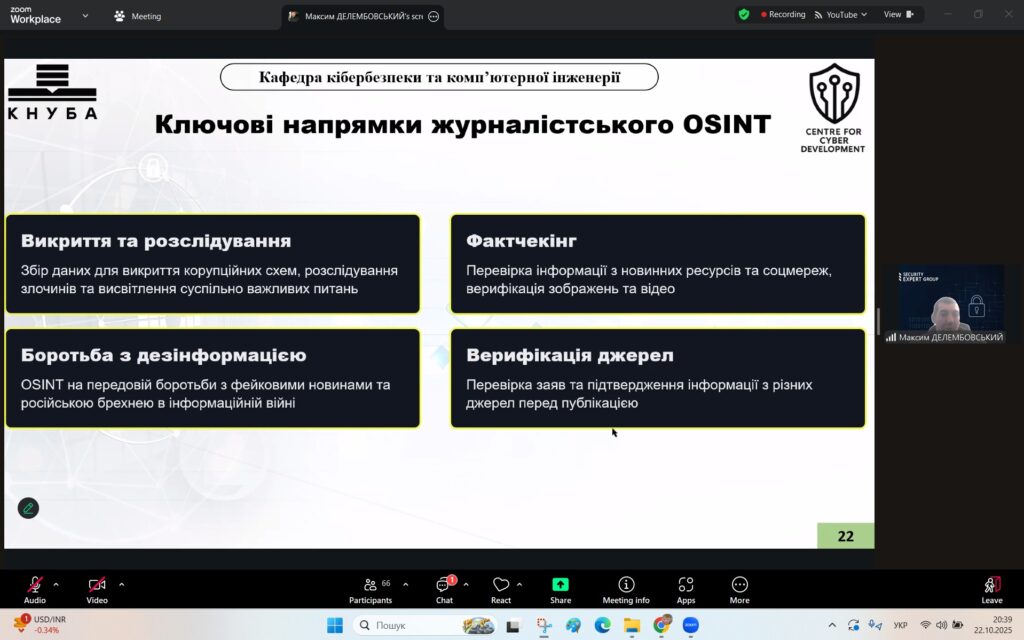1024x640 pixels.
Task: Open the Participants panel
Action: point(370,587)
